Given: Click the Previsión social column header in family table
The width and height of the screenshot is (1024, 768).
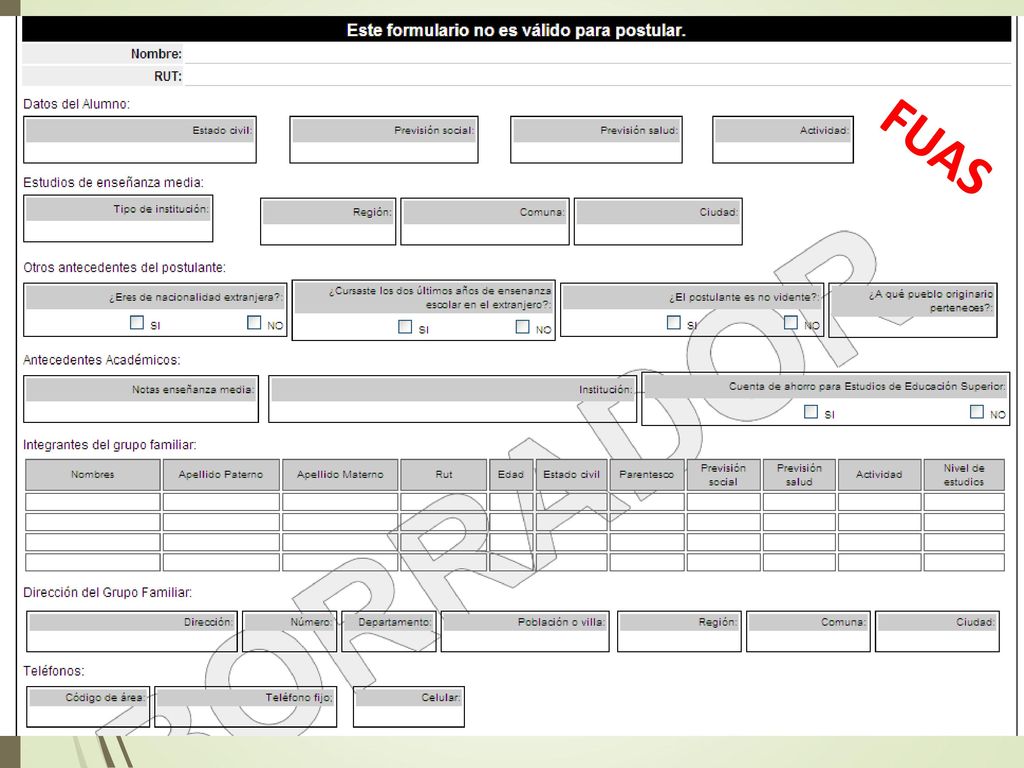Looking at the screenshot, I should pyautogui.click(x=724, y=475).
